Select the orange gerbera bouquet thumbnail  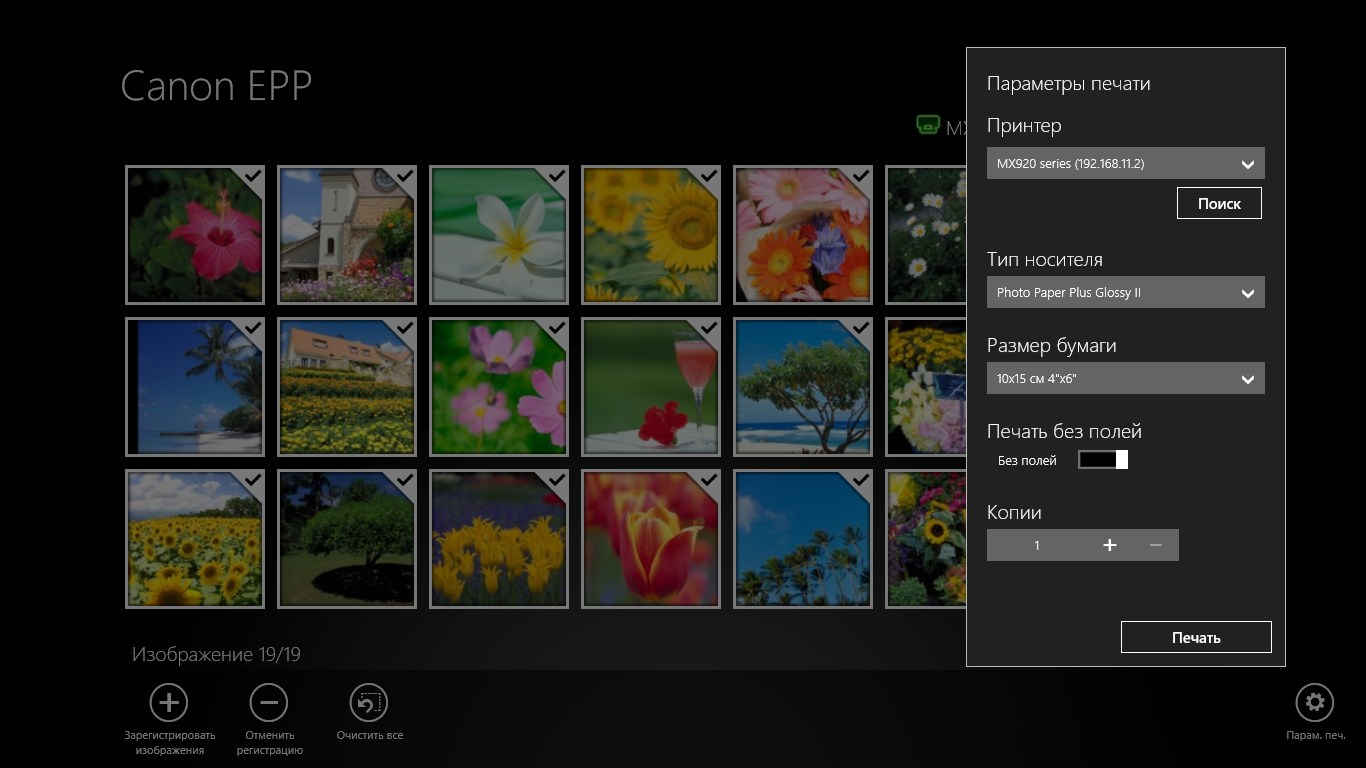(x=803, y=235)
